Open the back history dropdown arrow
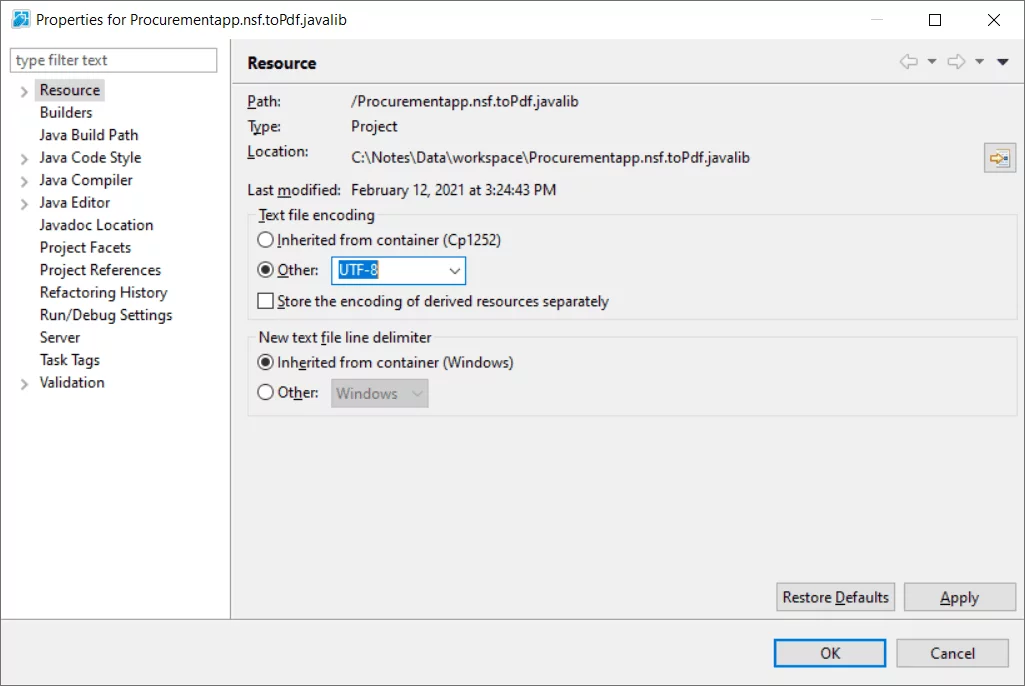 (932, 62)
